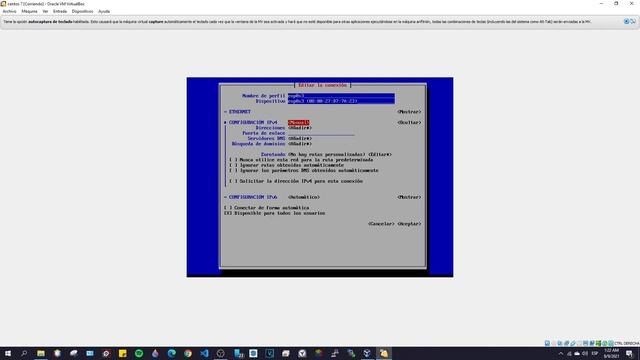Viewport: 640px width, 360px height.
Task: Click the CONFIGURACIÓN IPv4 heading
Action: 253,122
